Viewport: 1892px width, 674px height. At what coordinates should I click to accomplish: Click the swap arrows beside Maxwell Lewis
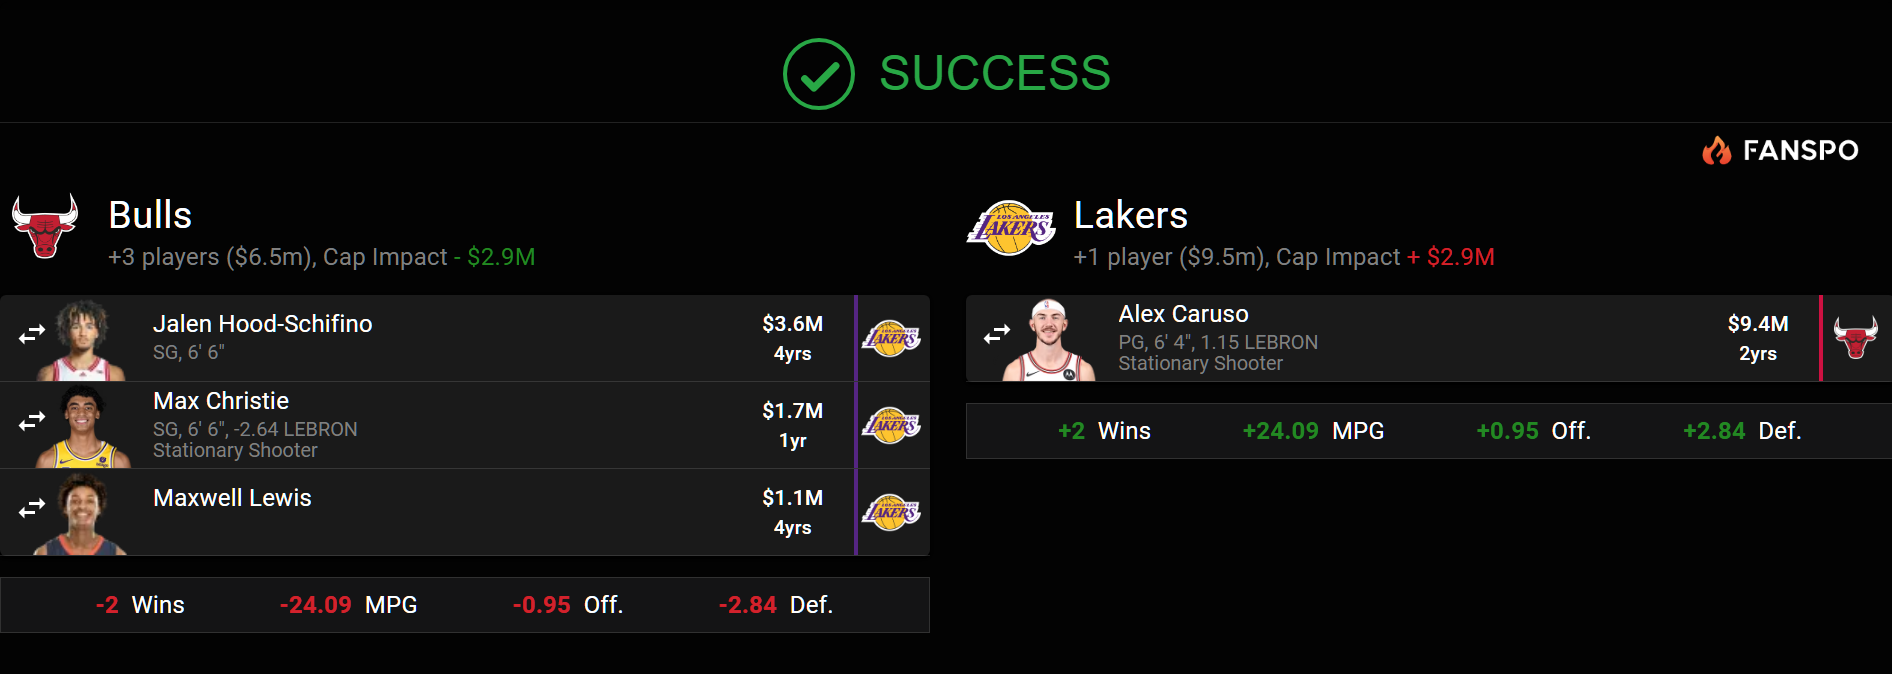click(32, 509)
